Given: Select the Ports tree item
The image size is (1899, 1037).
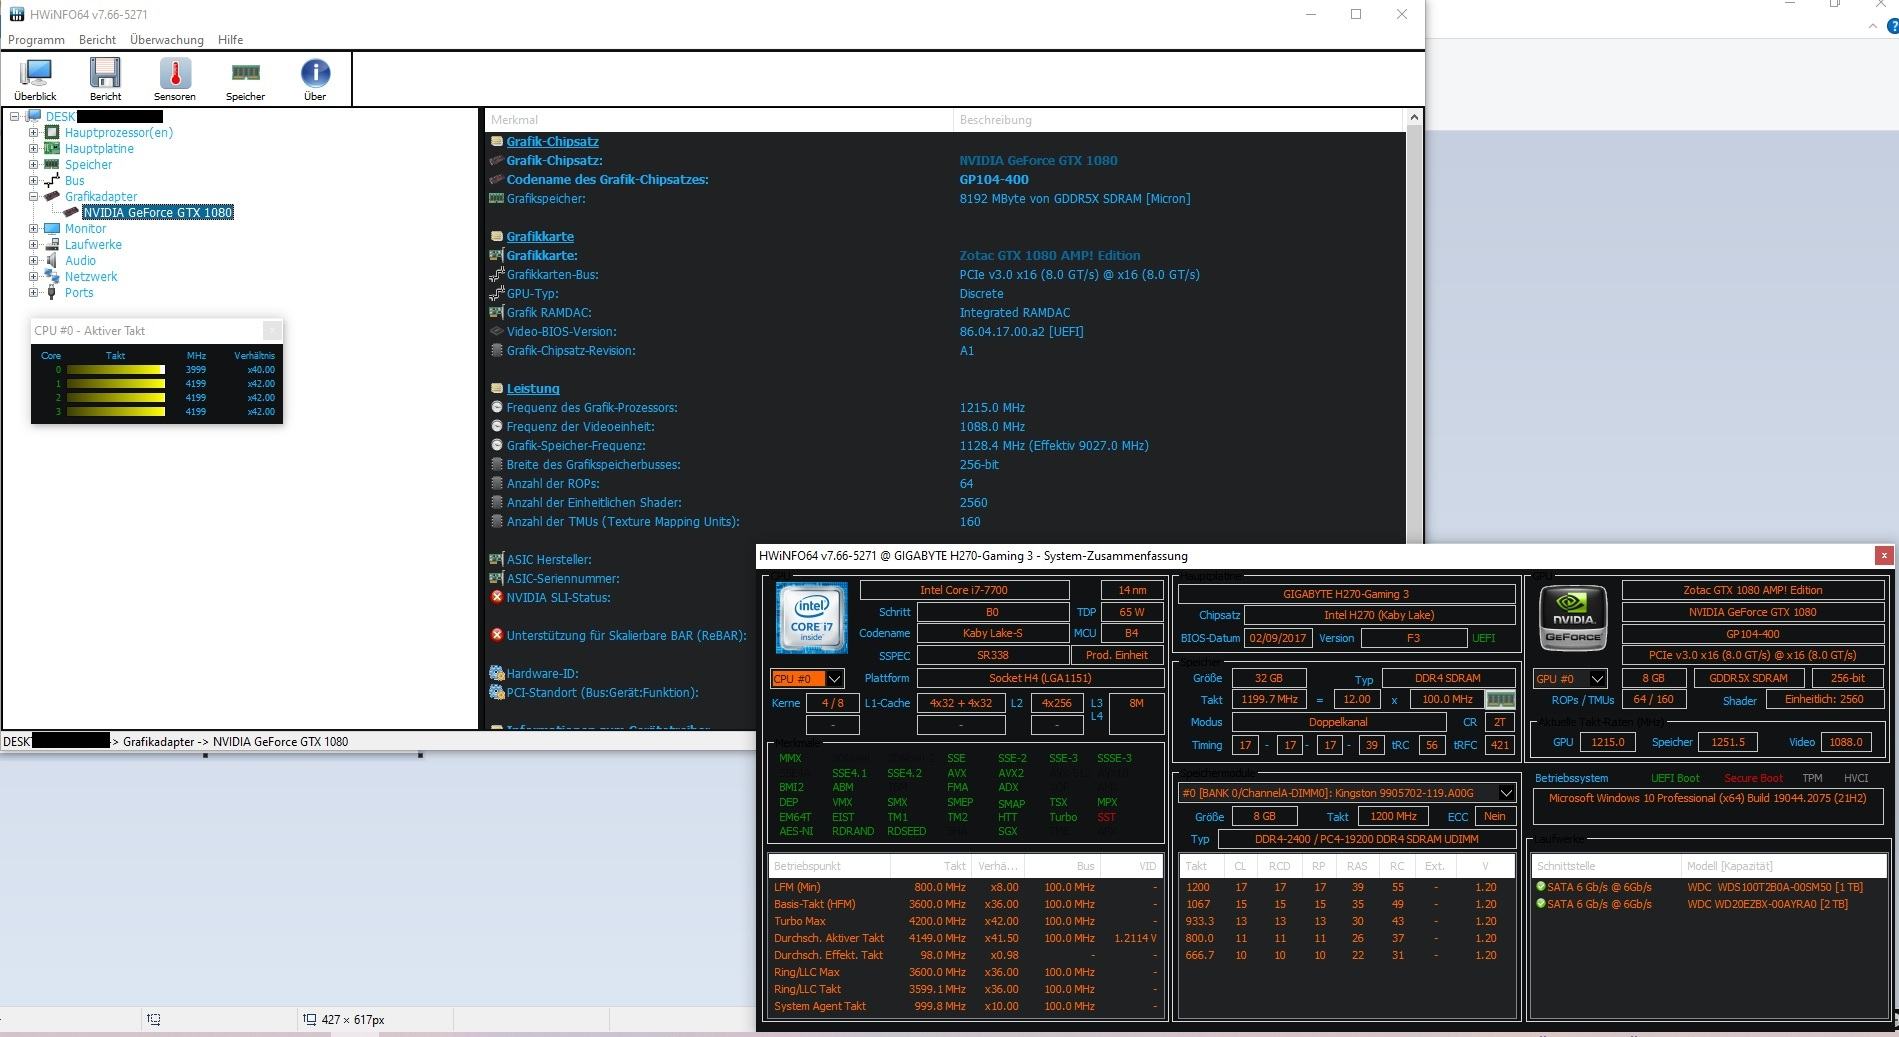Looking at the screenshot, I should point(79,293).
